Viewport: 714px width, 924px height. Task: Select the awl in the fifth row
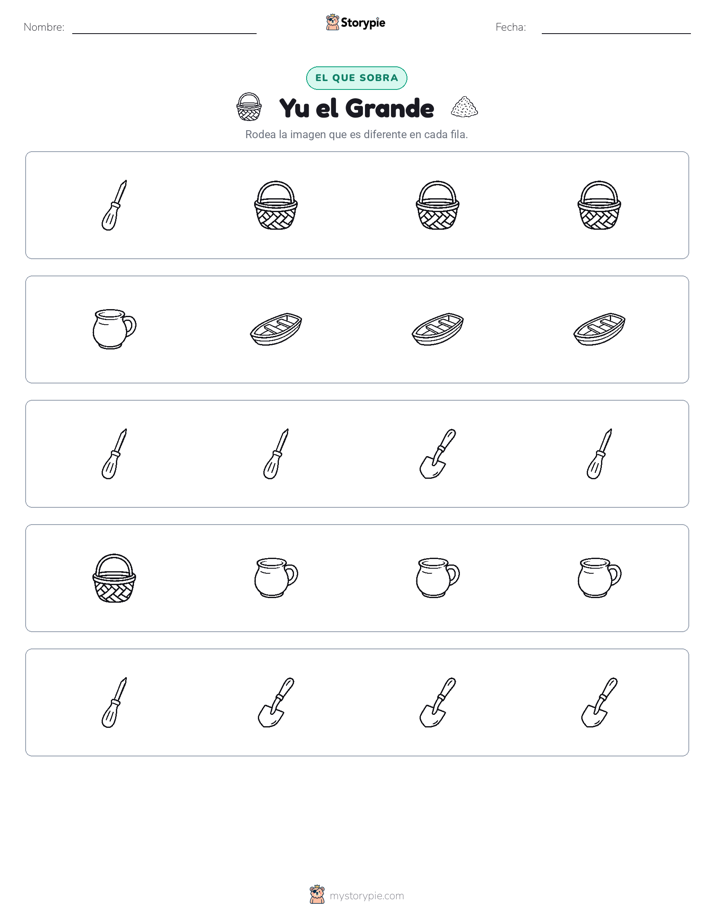coord(114,702)
